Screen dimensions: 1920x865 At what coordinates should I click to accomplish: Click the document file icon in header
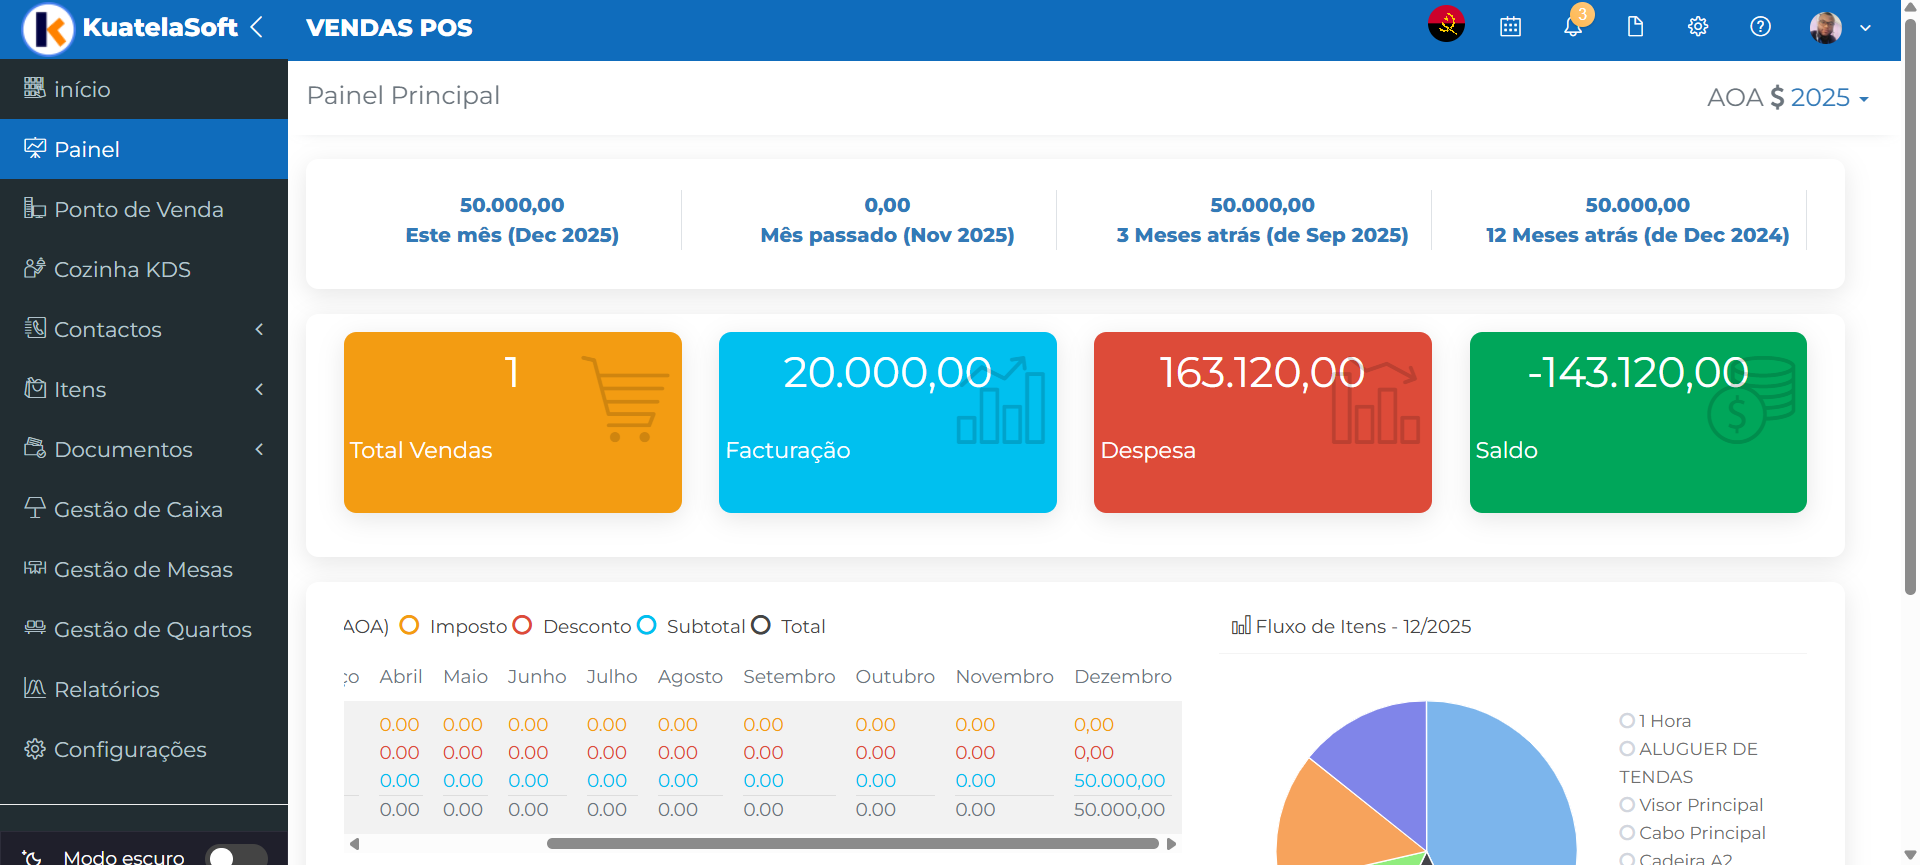coord(1635,27)
